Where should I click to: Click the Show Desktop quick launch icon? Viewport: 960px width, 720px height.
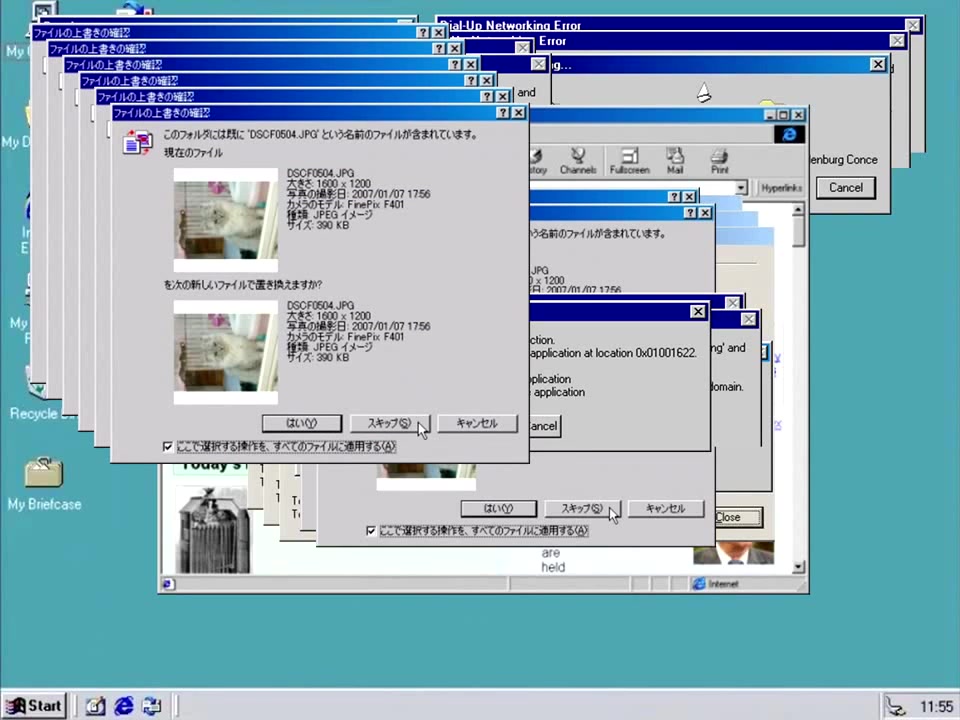pos(96,706)
